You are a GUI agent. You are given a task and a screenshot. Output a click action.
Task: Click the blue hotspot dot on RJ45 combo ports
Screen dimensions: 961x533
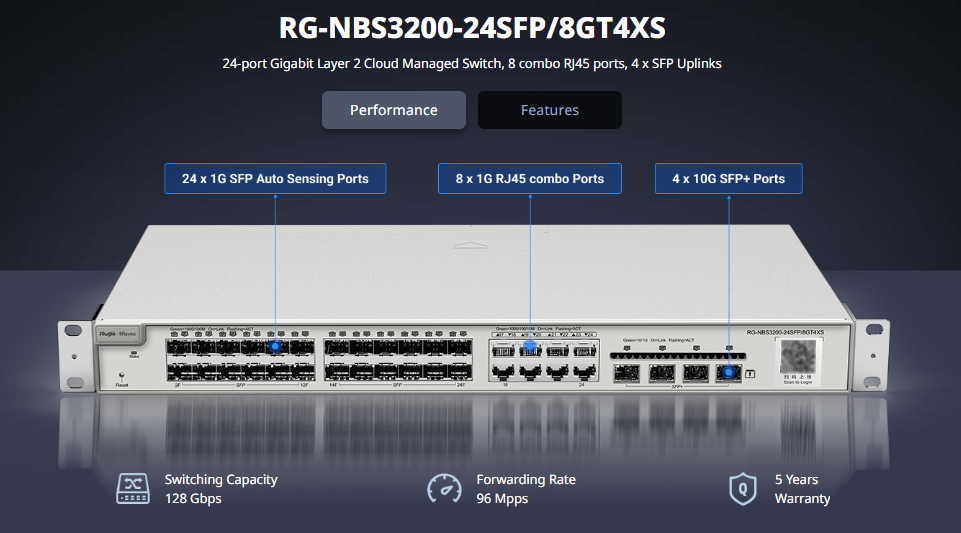pyautogui.click(x=530, y=347)
